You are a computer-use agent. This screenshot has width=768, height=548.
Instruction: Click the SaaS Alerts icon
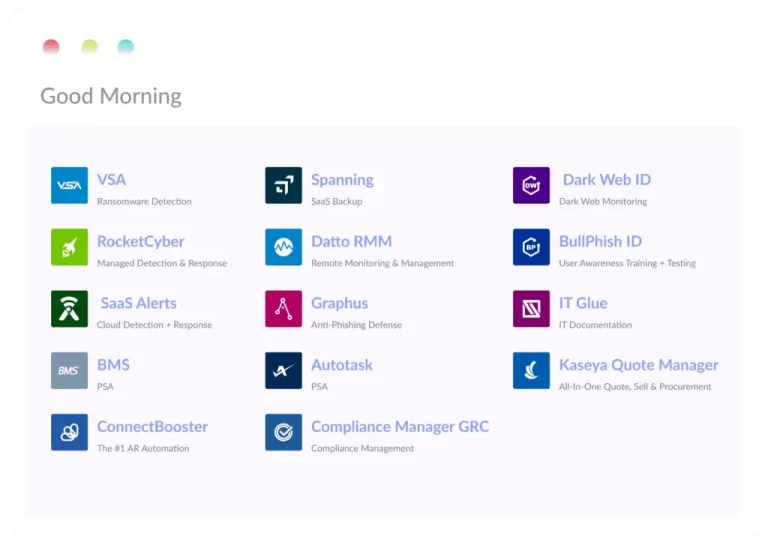point(69,309)
